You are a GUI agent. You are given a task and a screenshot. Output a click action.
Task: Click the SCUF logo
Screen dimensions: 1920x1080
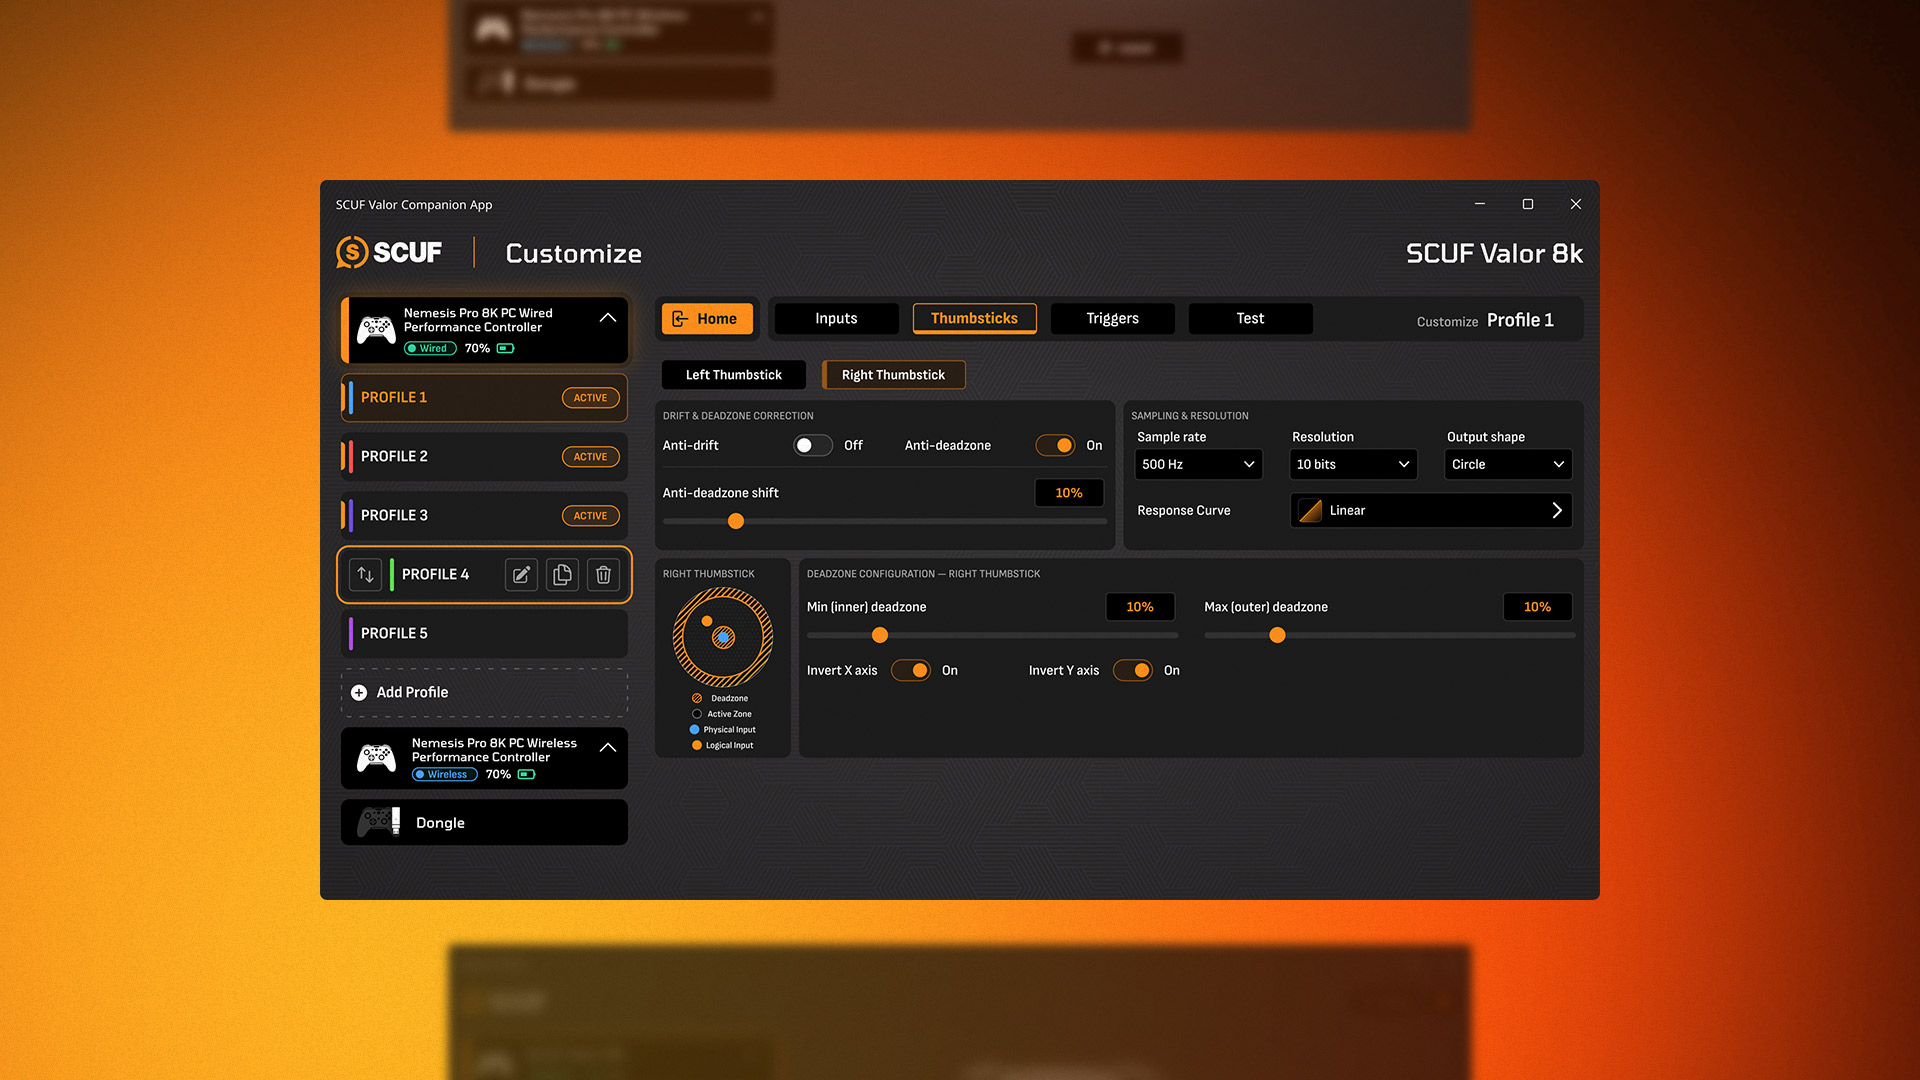pos(389,252)
